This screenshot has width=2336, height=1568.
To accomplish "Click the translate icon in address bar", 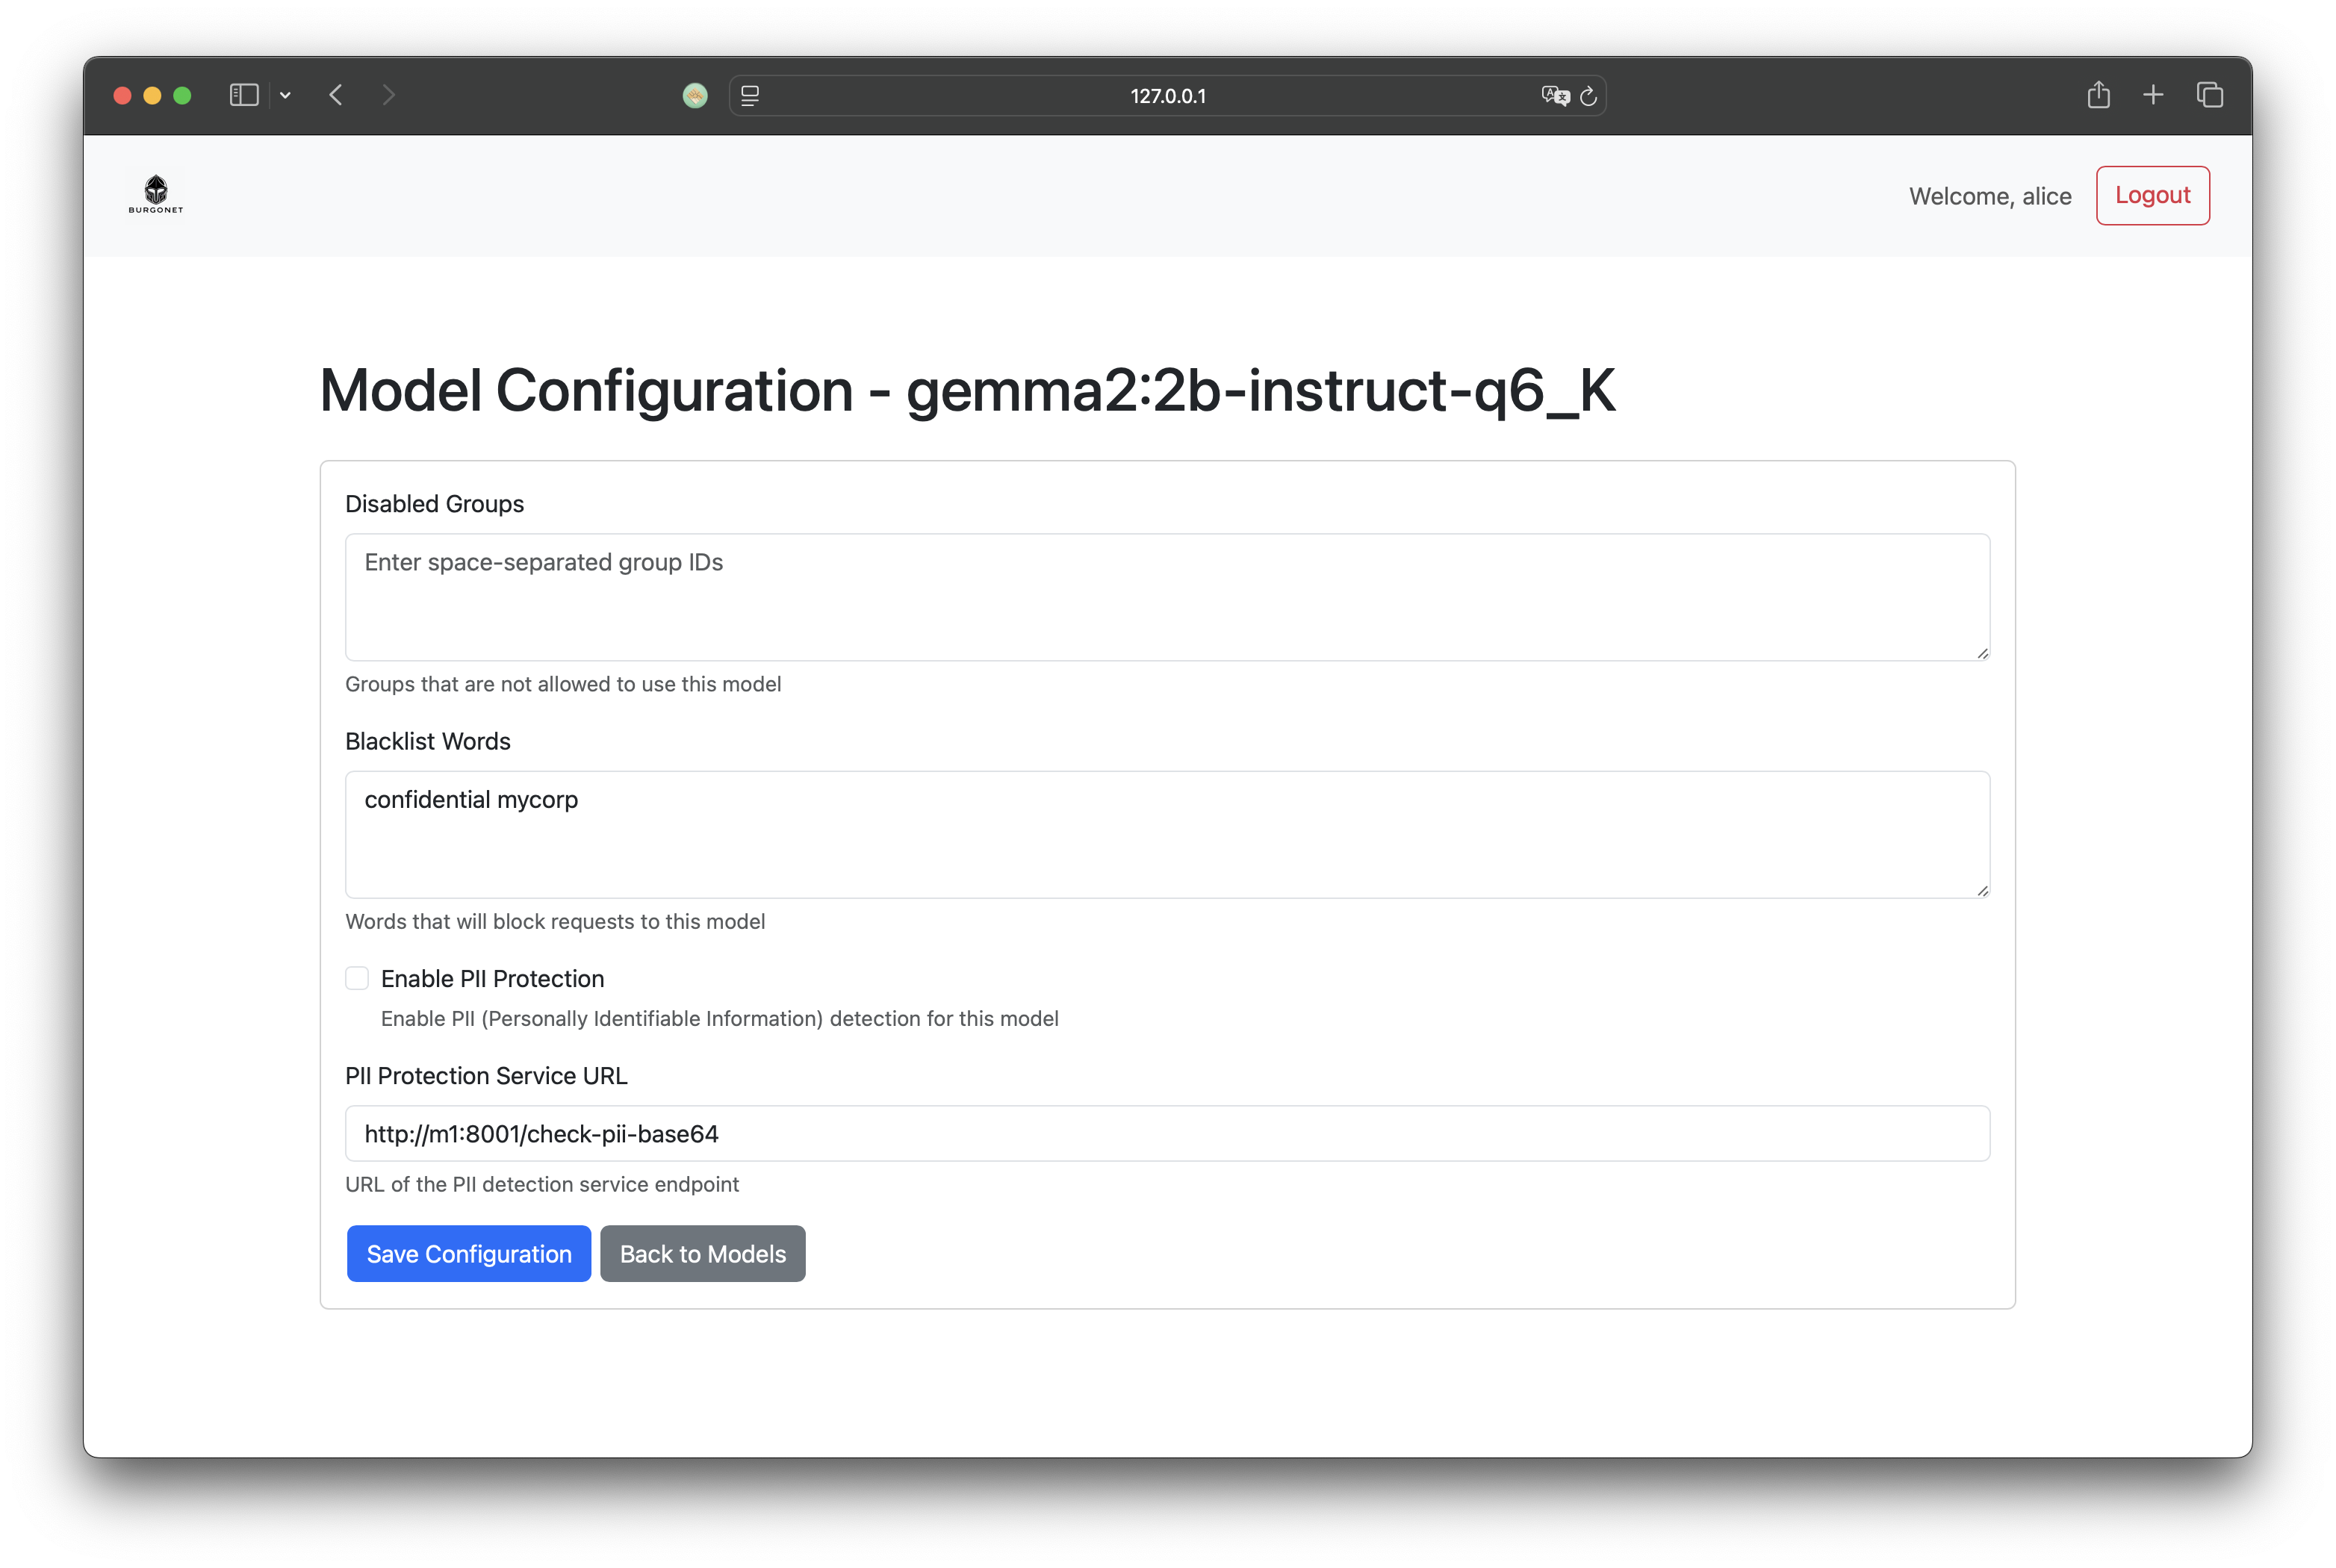I will click(1555, 96).
